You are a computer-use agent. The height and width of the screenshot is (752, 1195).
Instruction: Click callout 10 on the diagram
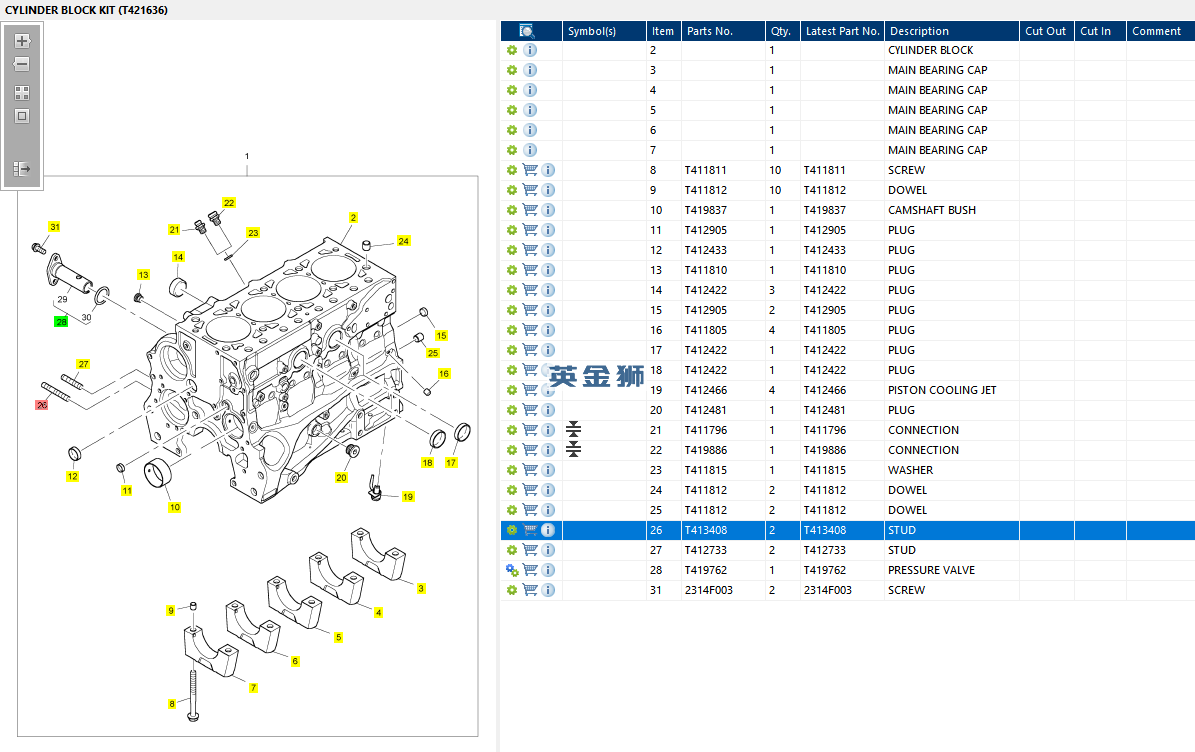[x=174, y=507]
